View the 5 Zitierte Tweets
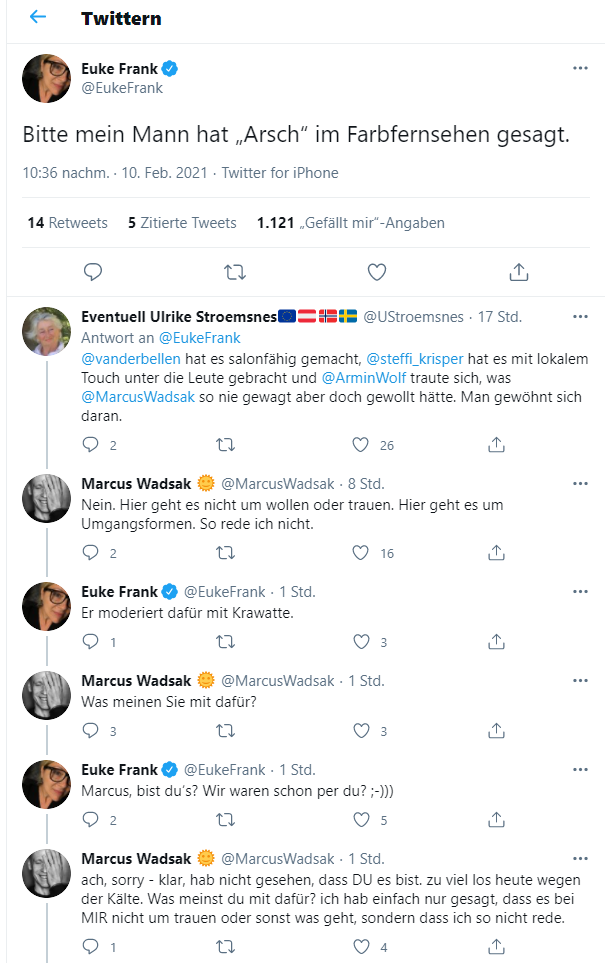605x963 pixels. click(182, 223)
